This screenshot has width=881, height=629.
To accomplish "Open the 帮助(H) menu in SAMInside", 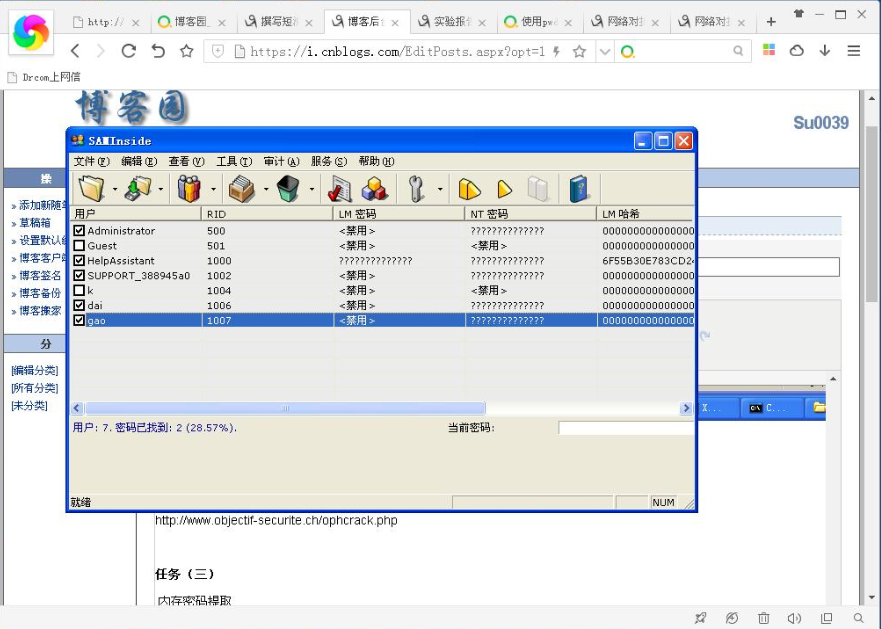I will 376,161.
